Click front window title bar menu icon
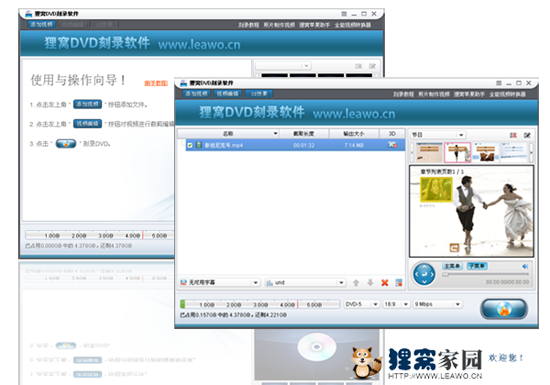550x385 pixels. coord(498,83)
